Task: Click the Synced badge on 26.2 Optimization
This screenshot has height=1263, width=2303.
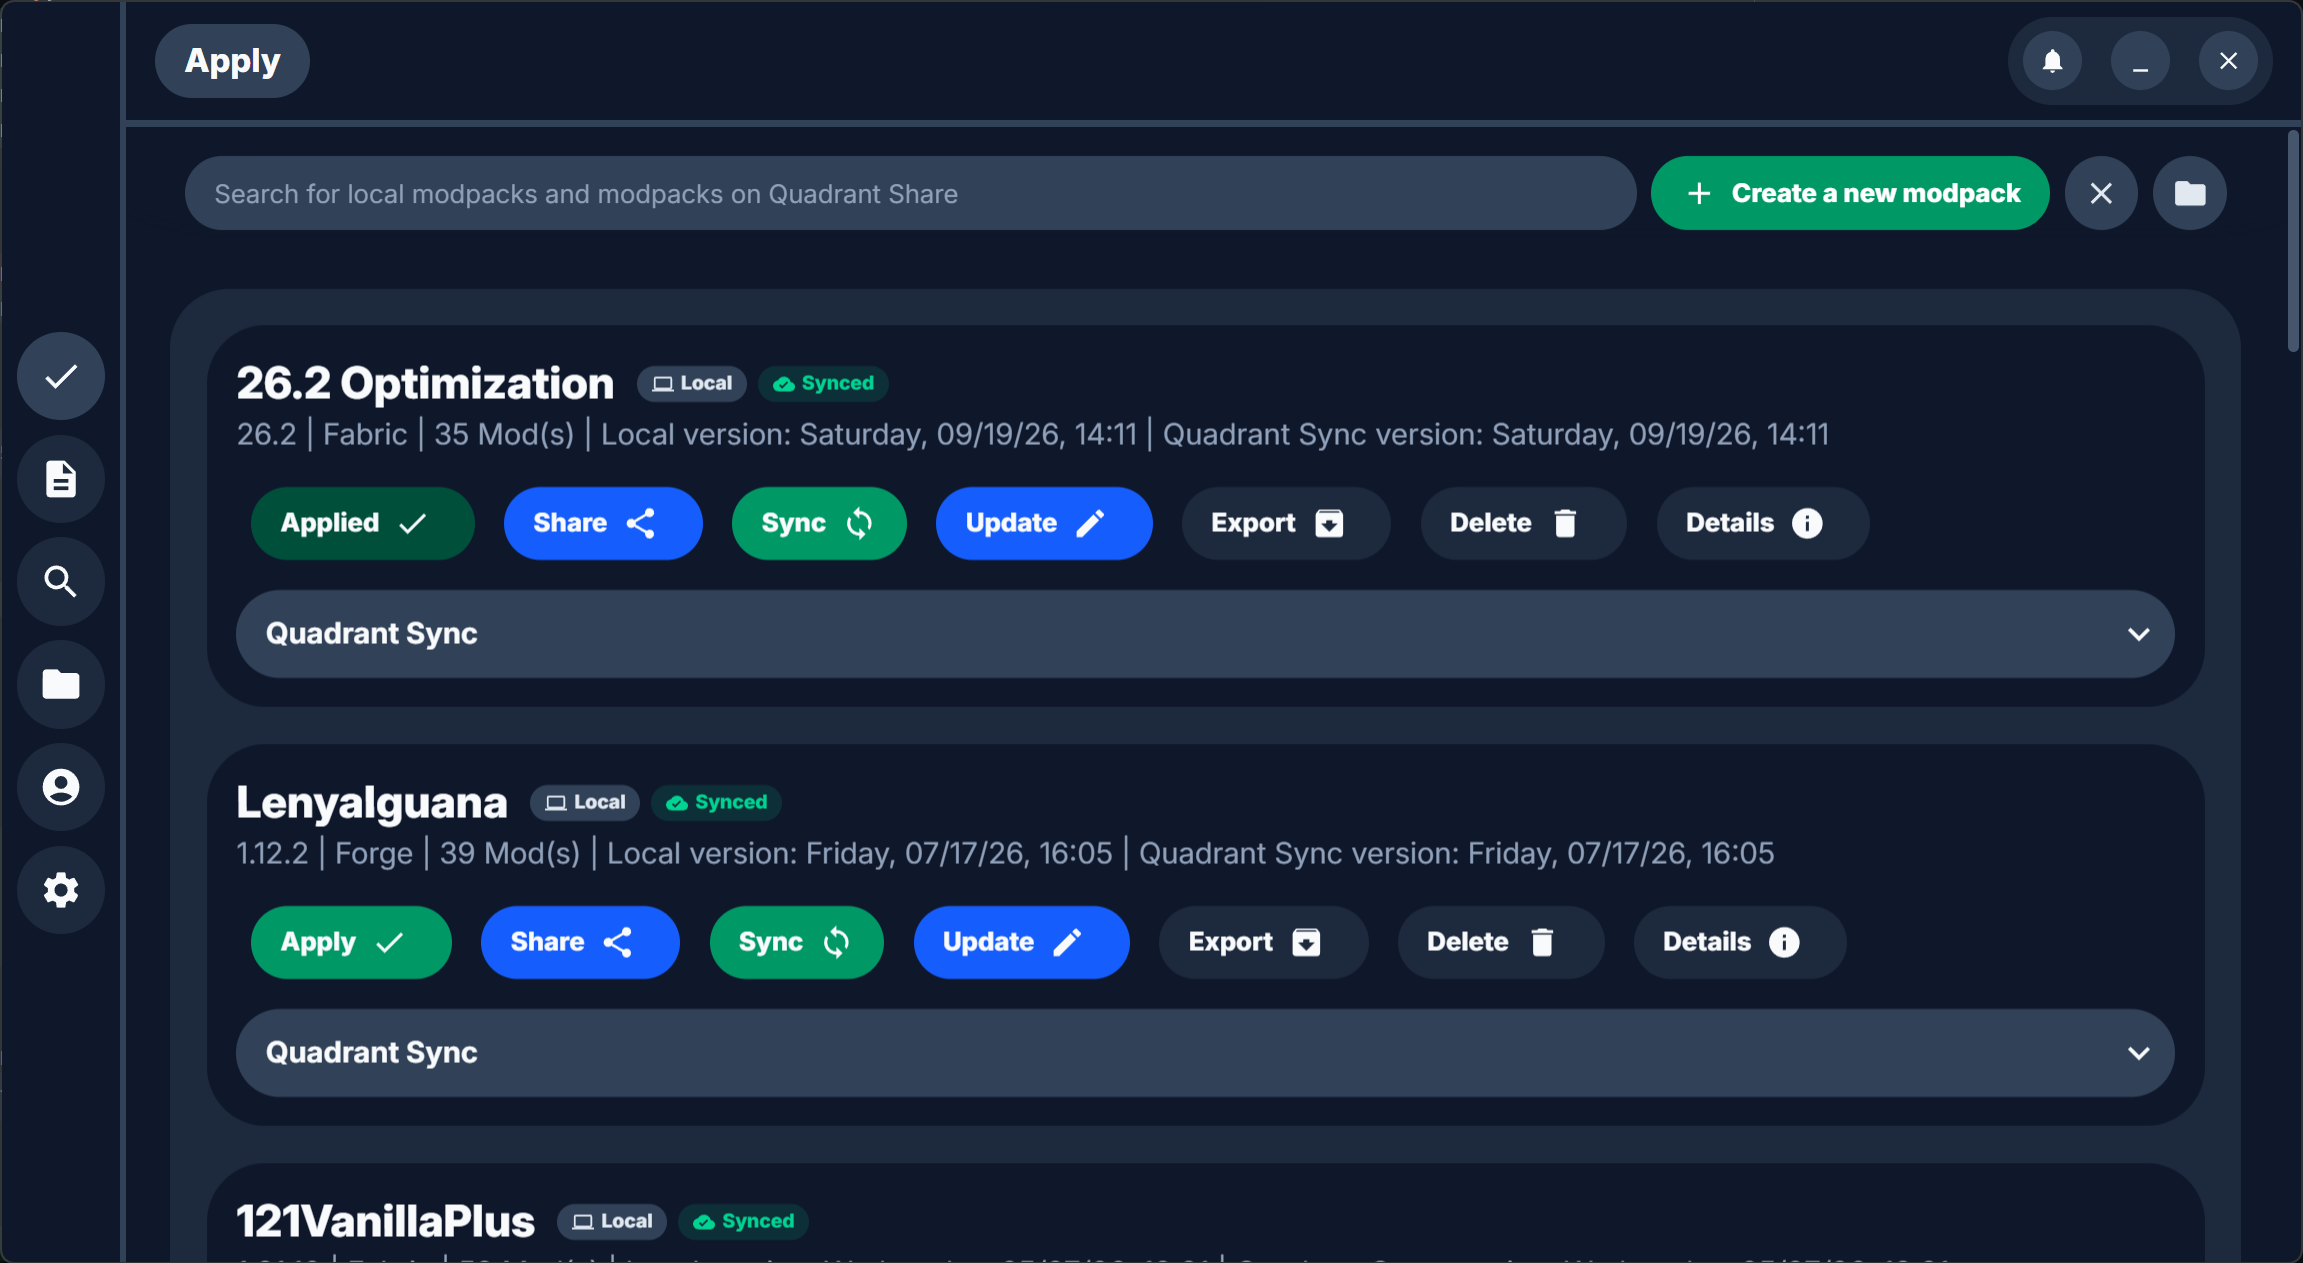Action: (x=823, y=383)
